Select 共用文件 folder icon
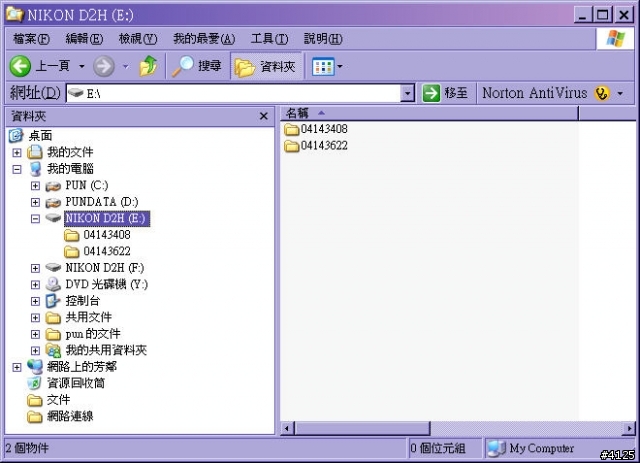Image resolution: width=640 pixels, height=463 pixels. pyautogui.click(x=53, y=318)
